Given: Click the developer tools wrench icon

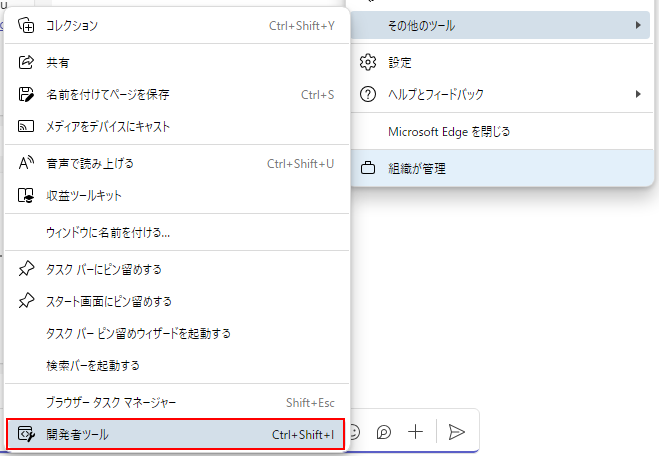Looking at the screenshot, I should point(26,434).
